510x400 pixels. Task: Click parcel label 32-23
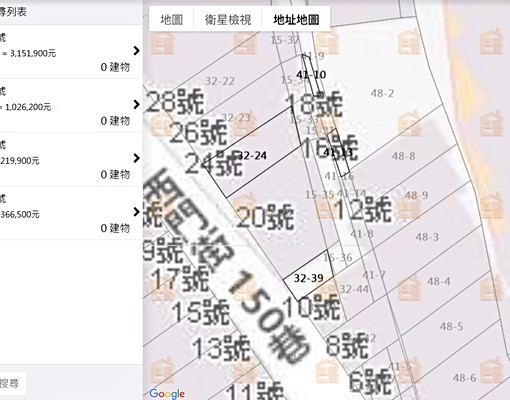coord(236,117)
